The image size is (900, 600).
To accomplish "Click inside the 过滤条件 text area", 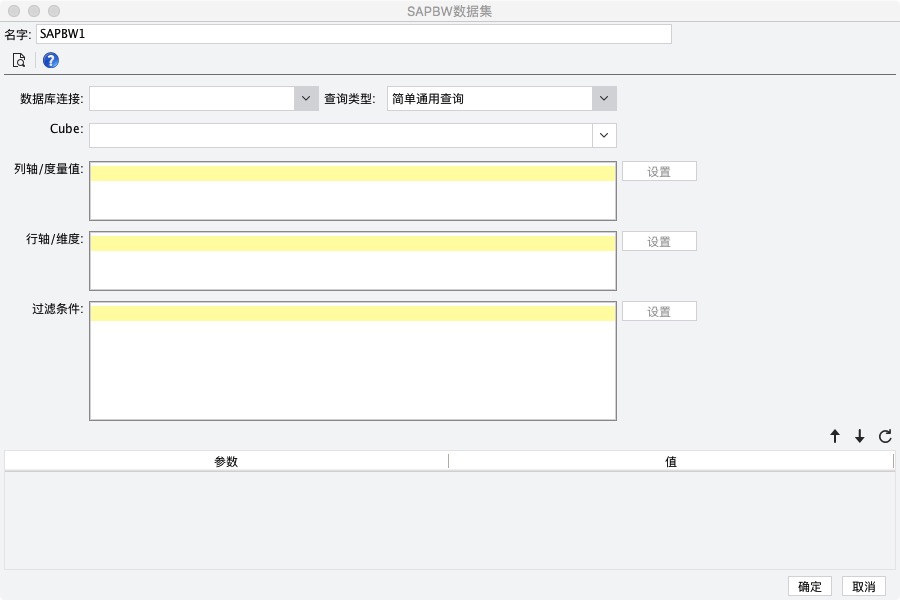I will [x=353, y=361].
